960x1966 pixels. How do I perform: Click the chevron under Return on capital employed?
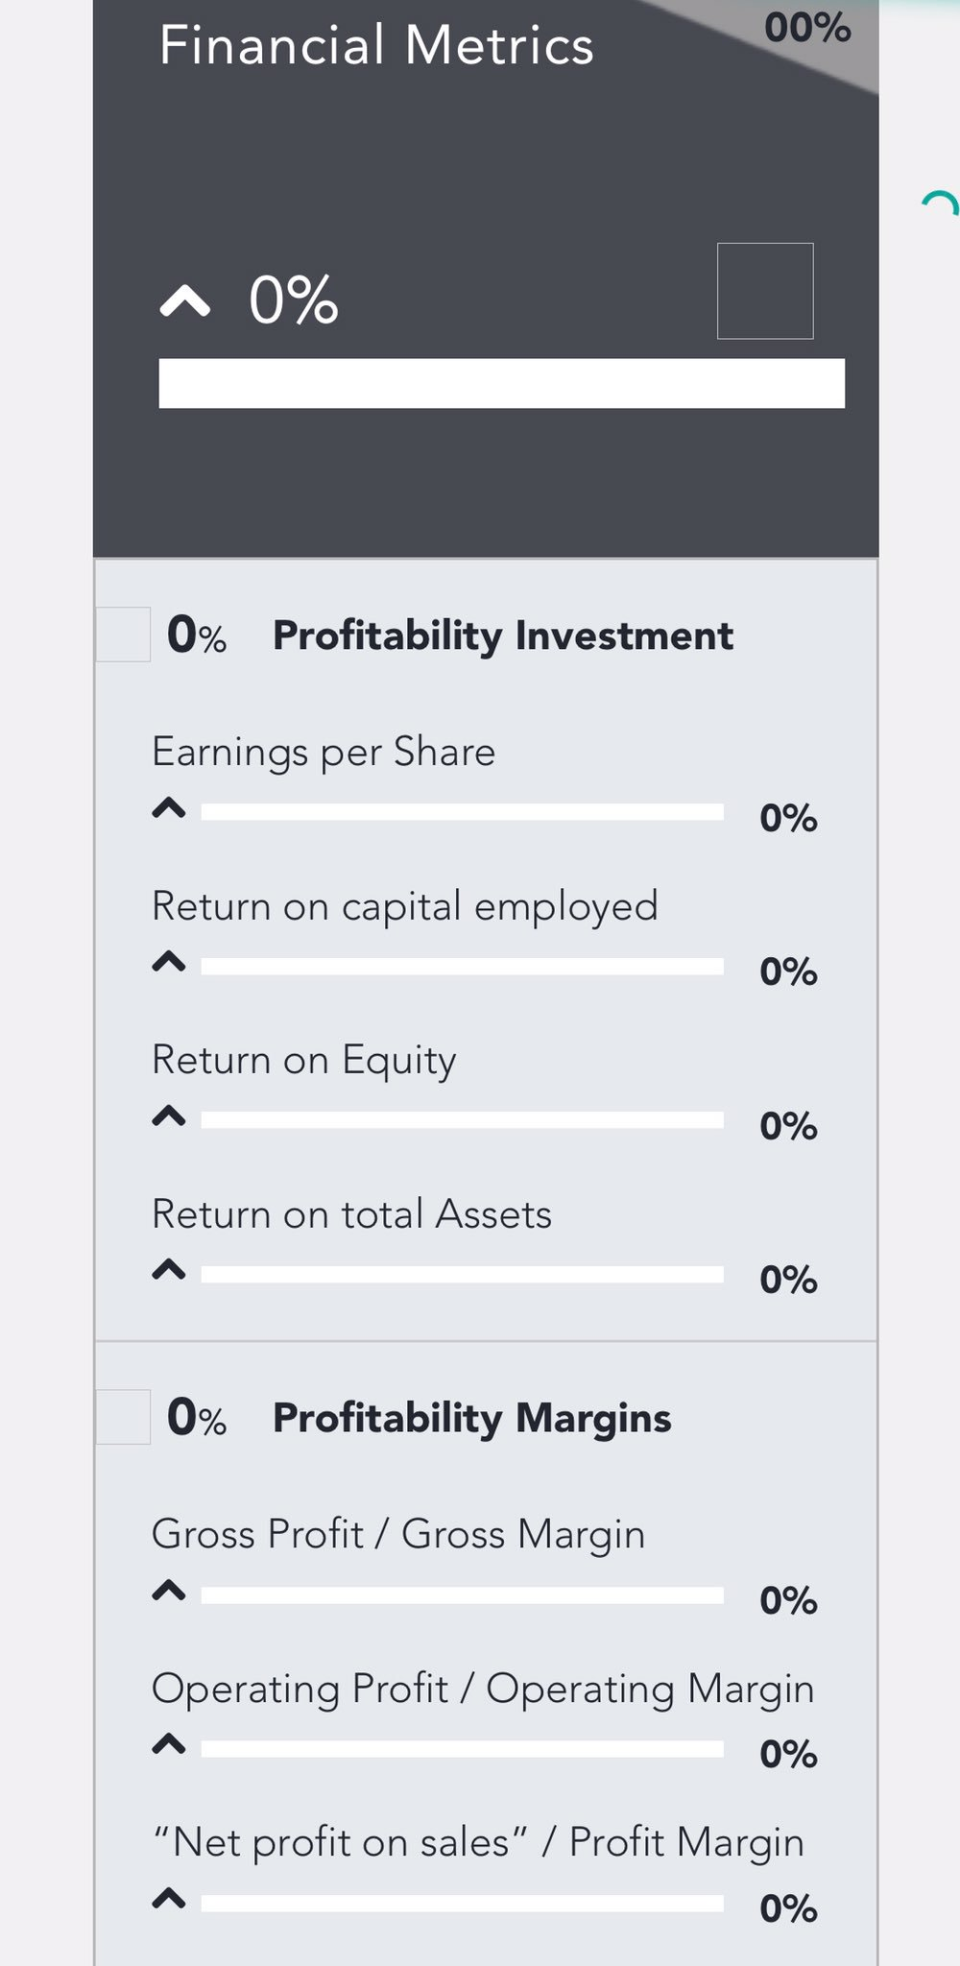(169, 962)
